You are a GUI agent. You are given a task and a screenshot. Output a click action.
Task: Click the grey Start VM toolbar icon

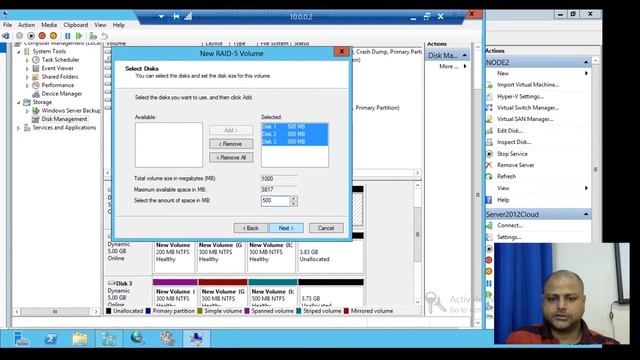point(19,36)
